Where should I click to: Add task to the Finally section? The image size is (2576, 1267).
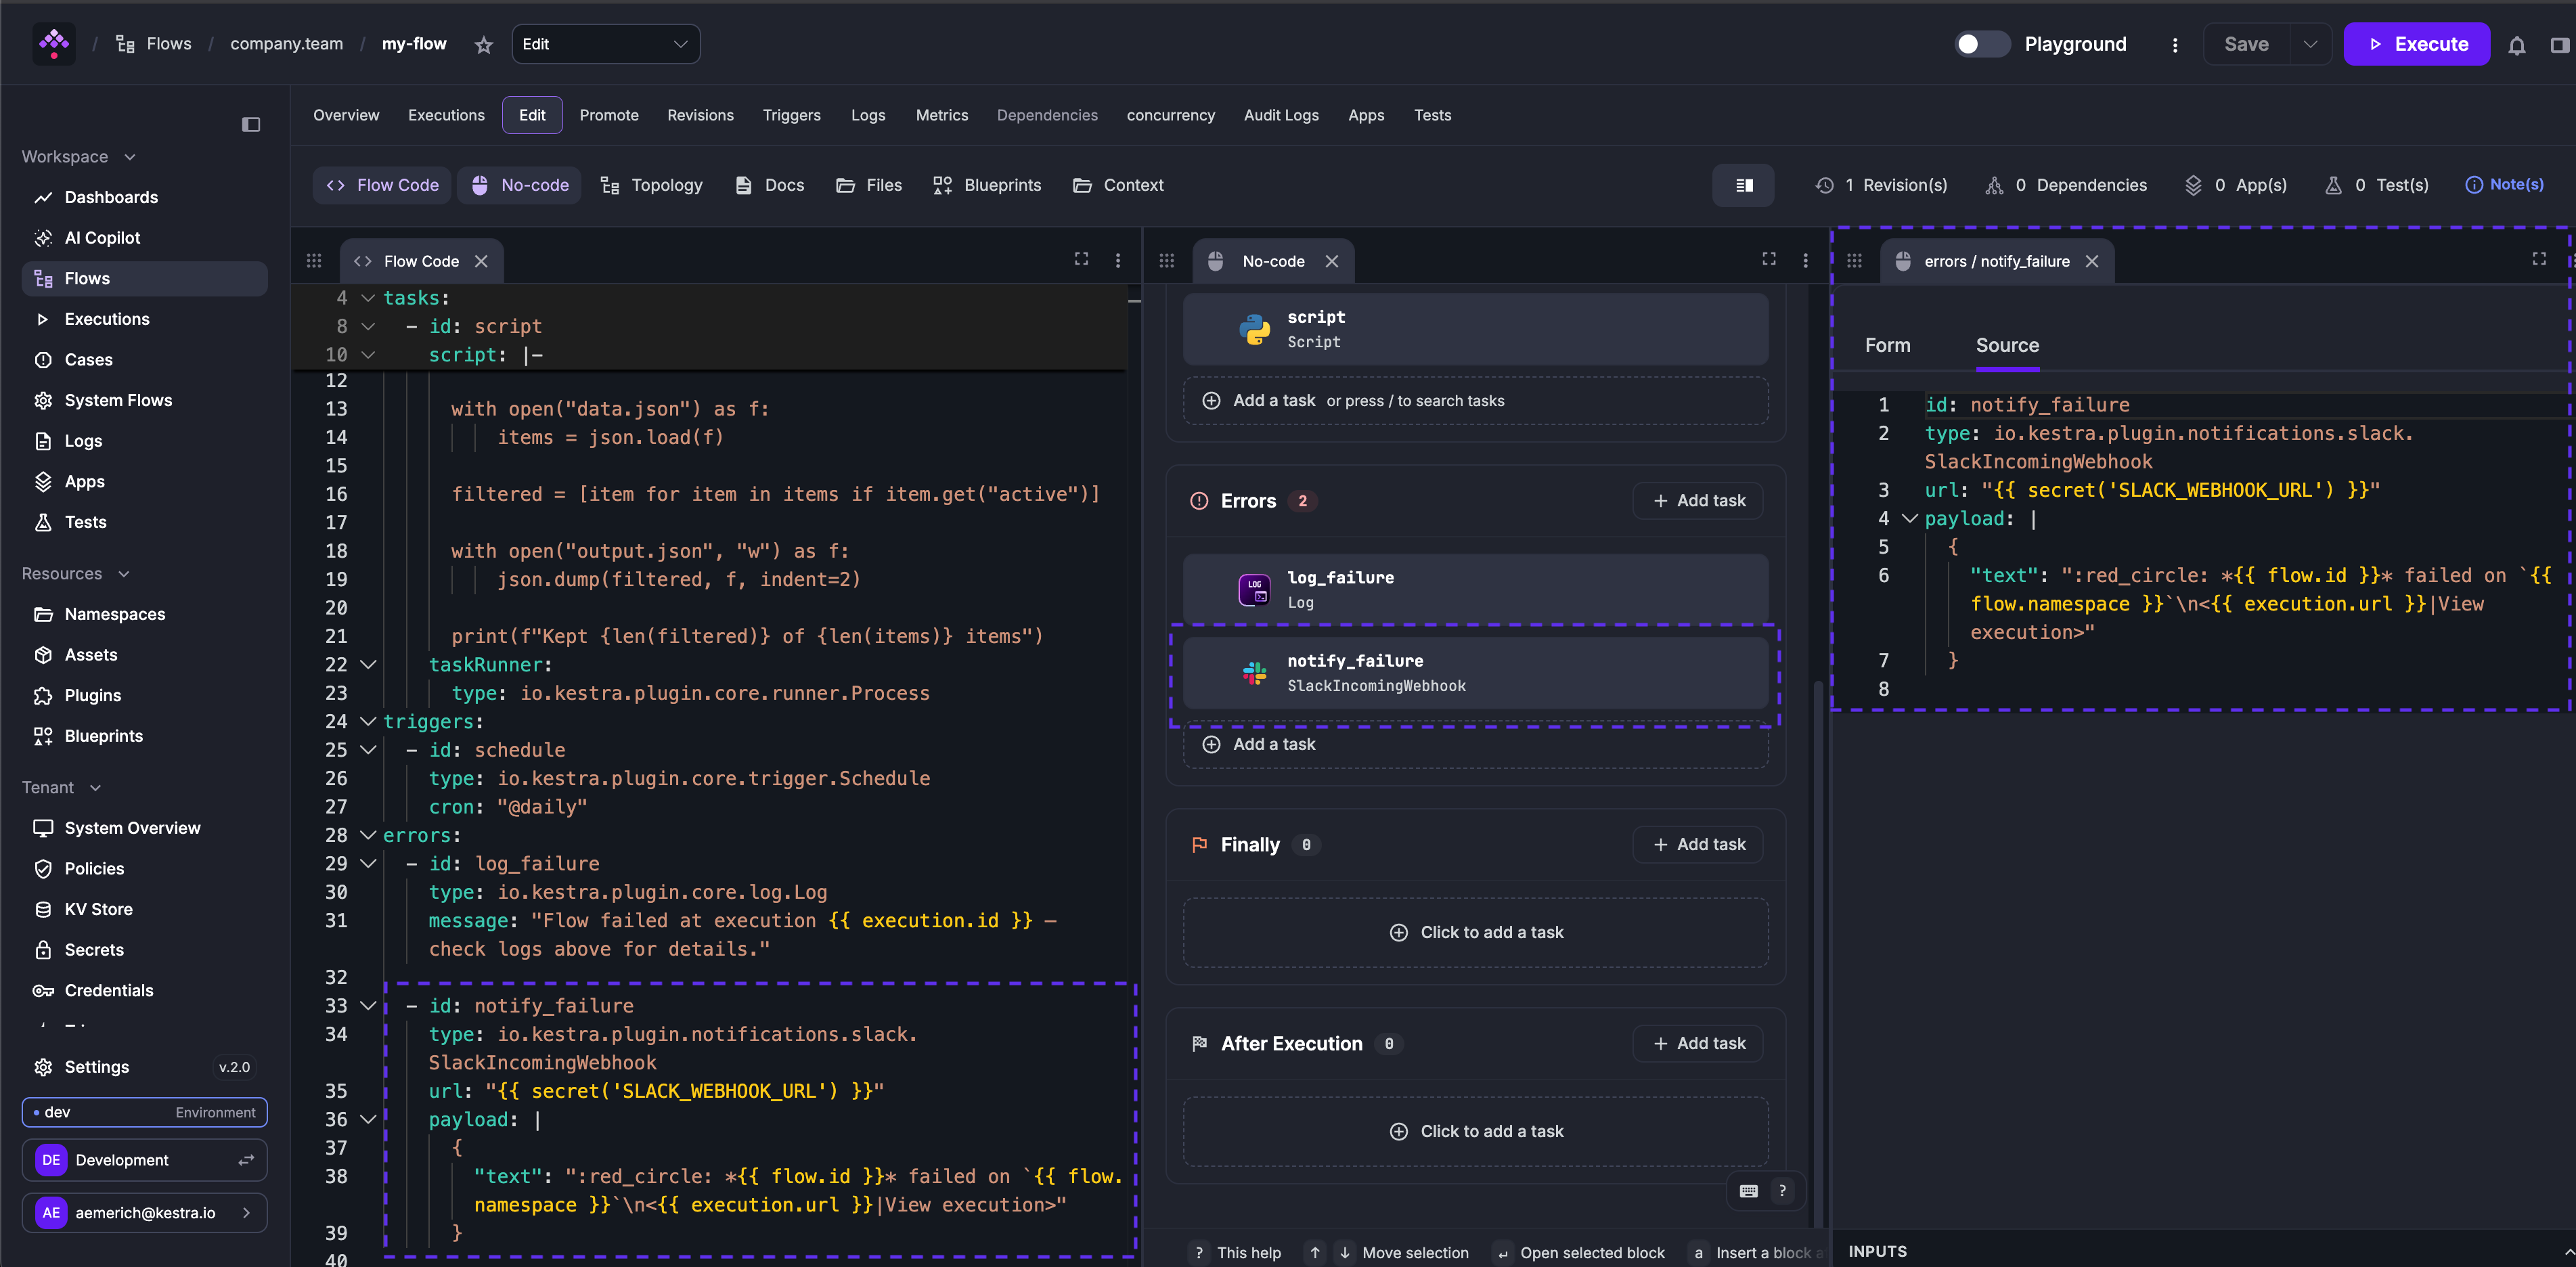tap(1698, 845)
